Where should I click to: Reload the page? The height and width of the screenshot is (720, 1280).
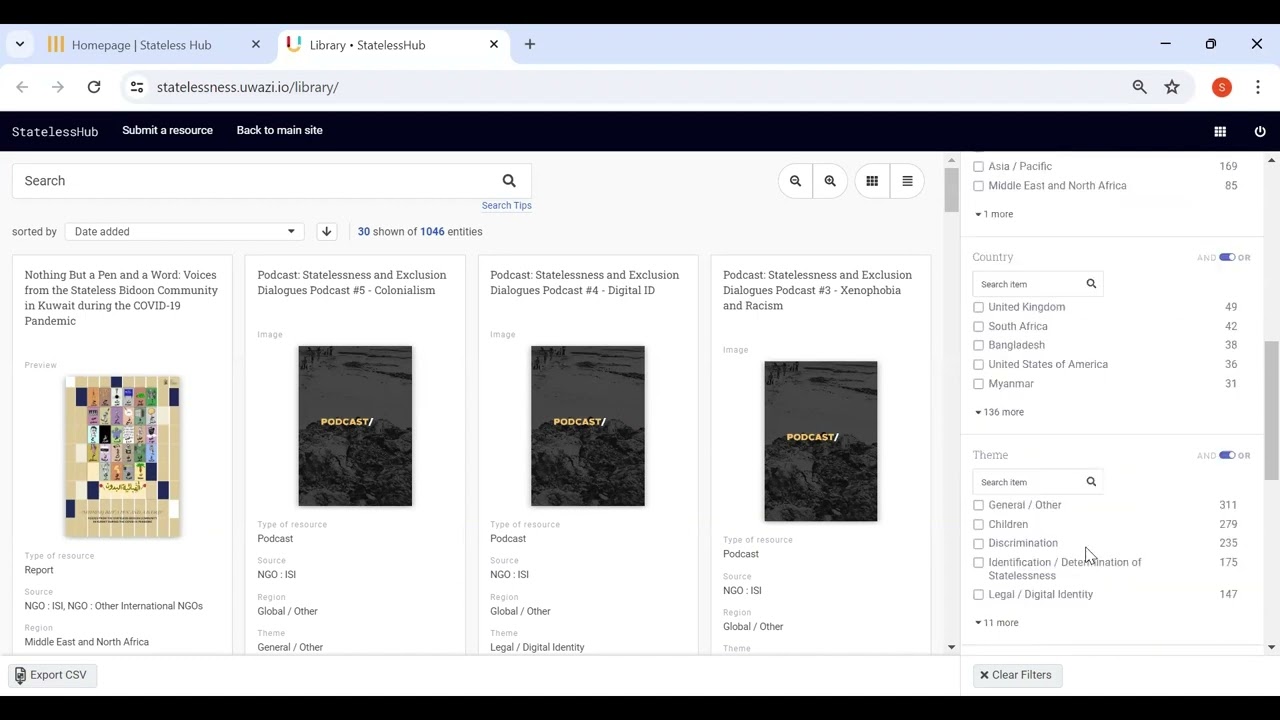[x=94, y=87]
